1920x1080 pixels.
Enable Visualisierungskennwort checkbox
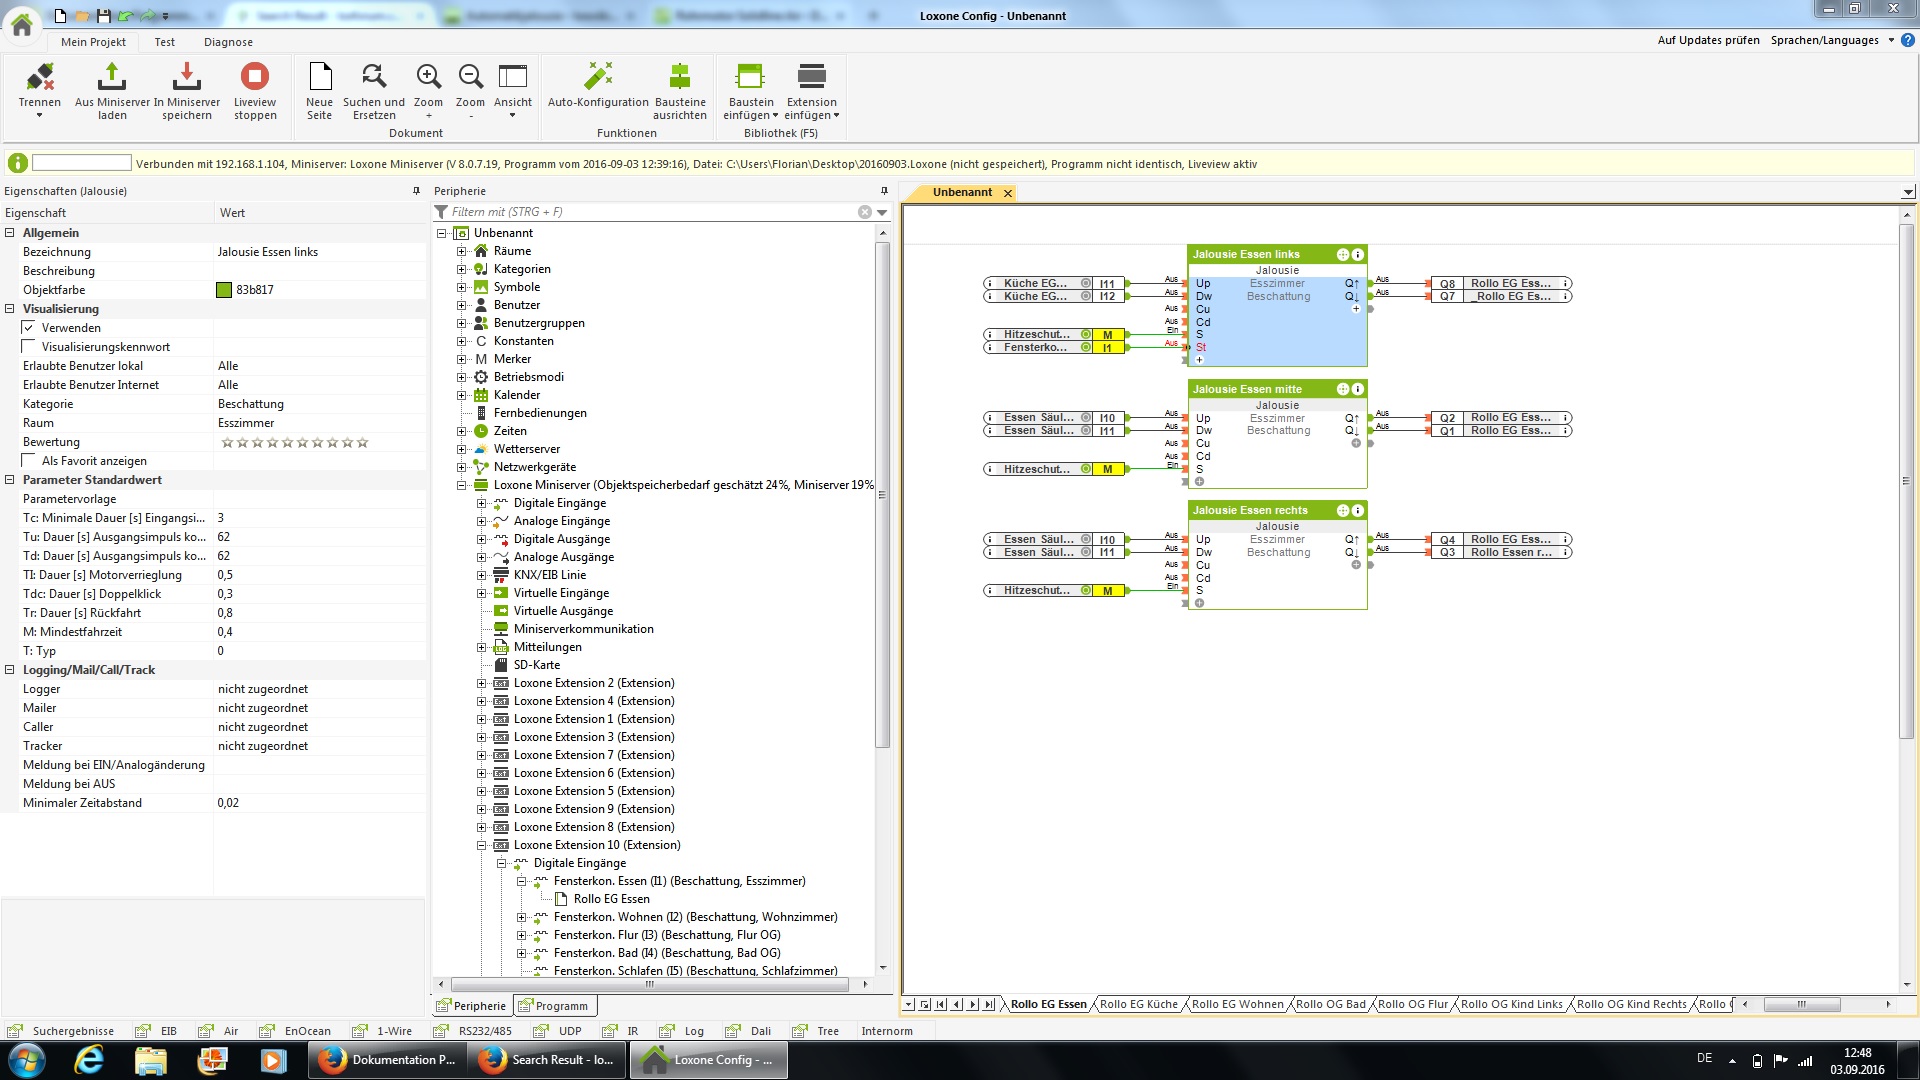click(29, 347)
